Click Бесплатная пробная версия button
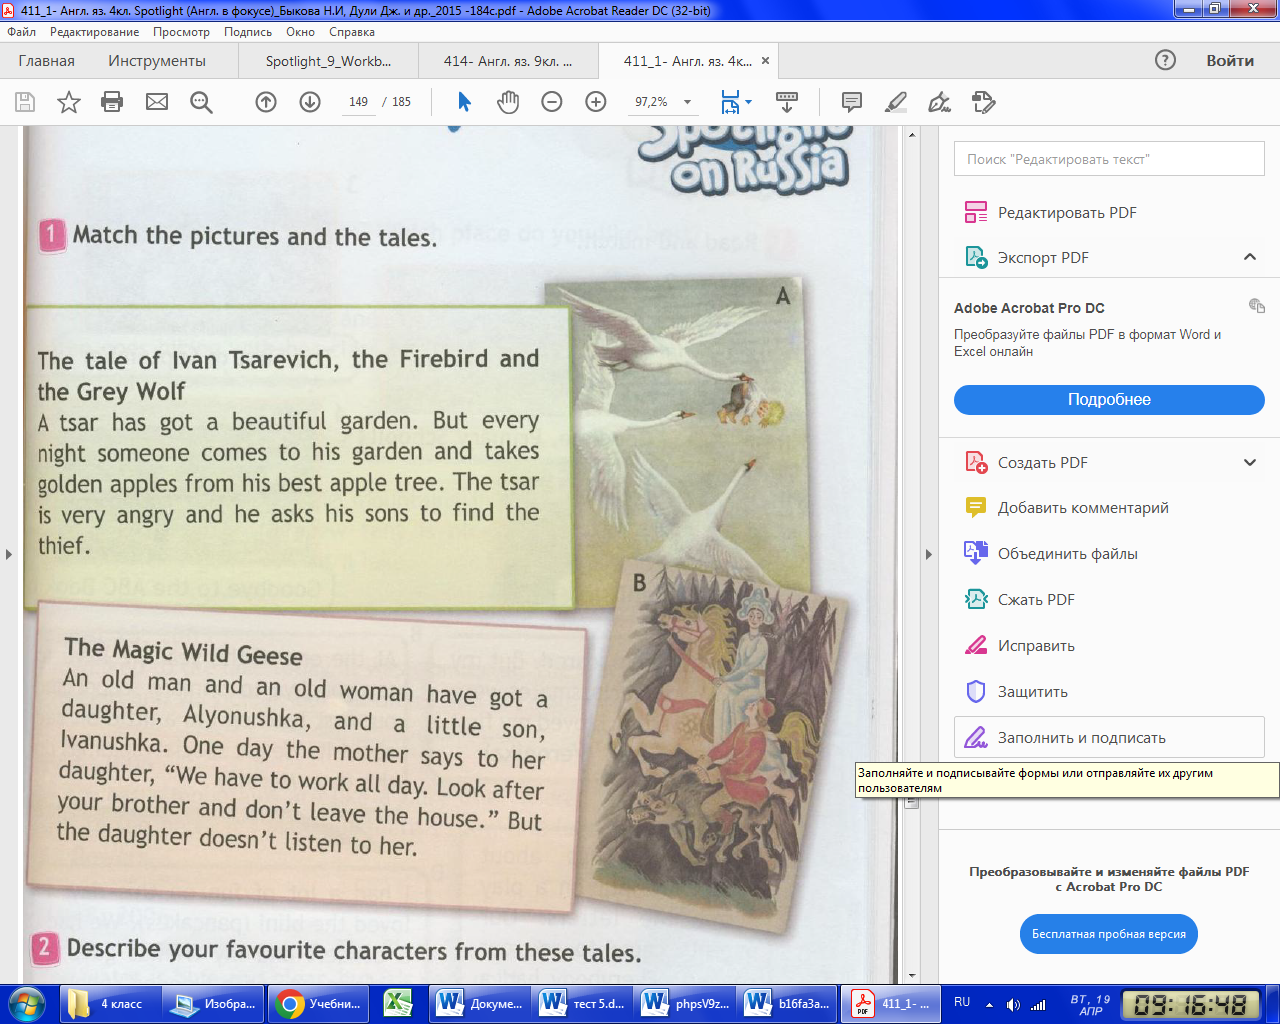 (1108, 934)
